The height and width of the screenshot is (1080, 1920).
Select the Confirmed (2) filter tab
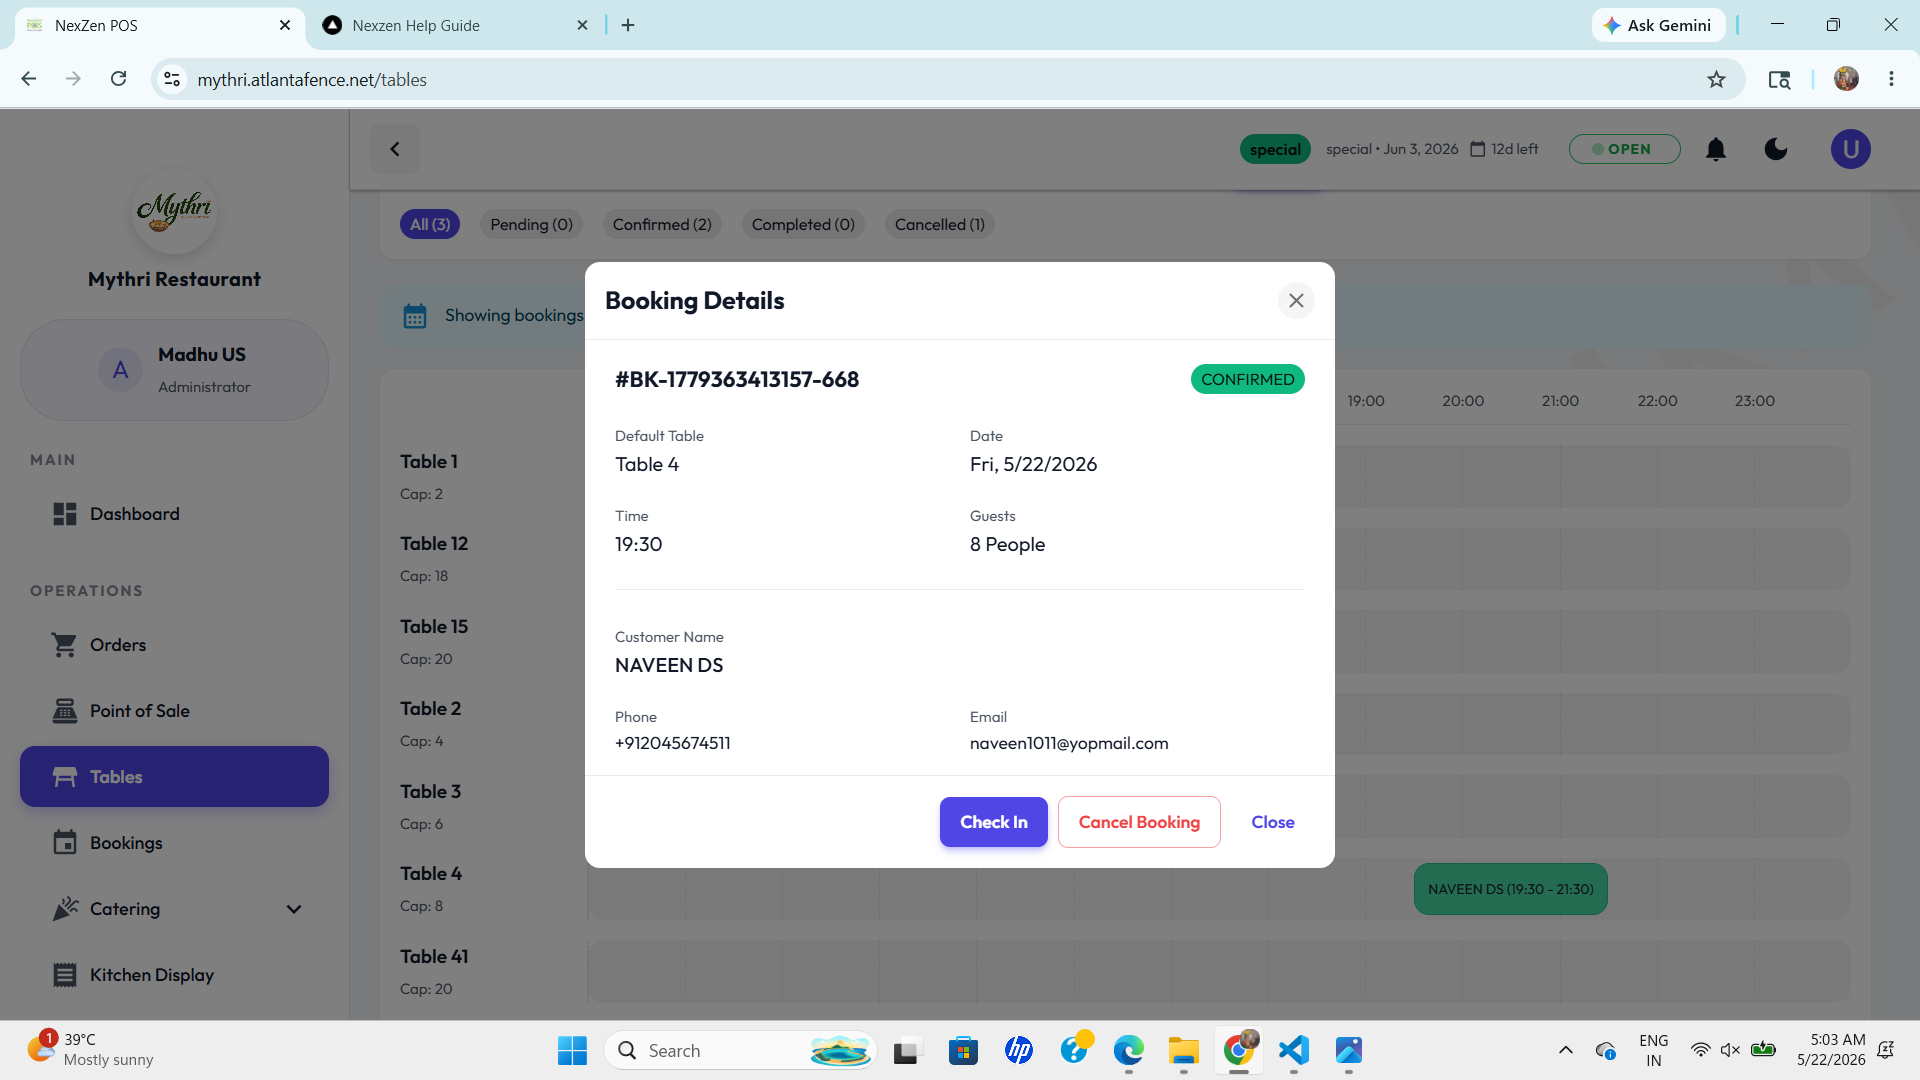click(x=662, y=224)
